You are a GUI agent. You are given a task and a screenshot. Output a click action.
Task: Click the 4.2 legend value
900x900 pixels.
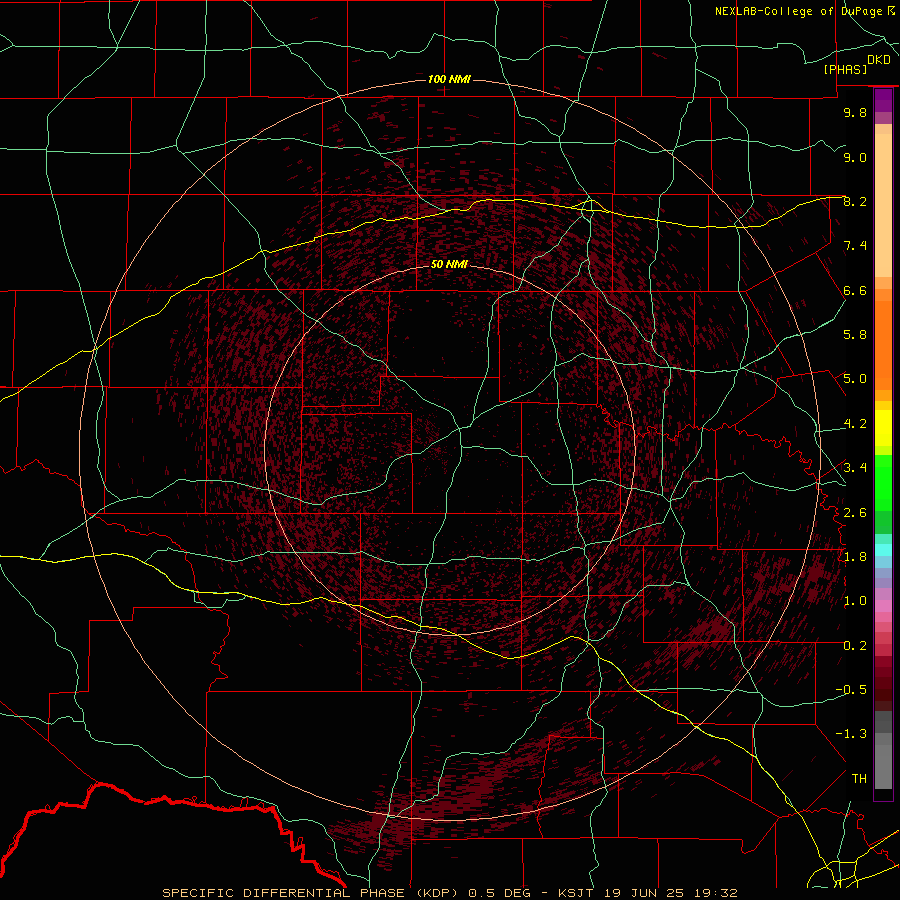(x=855, y=424)
